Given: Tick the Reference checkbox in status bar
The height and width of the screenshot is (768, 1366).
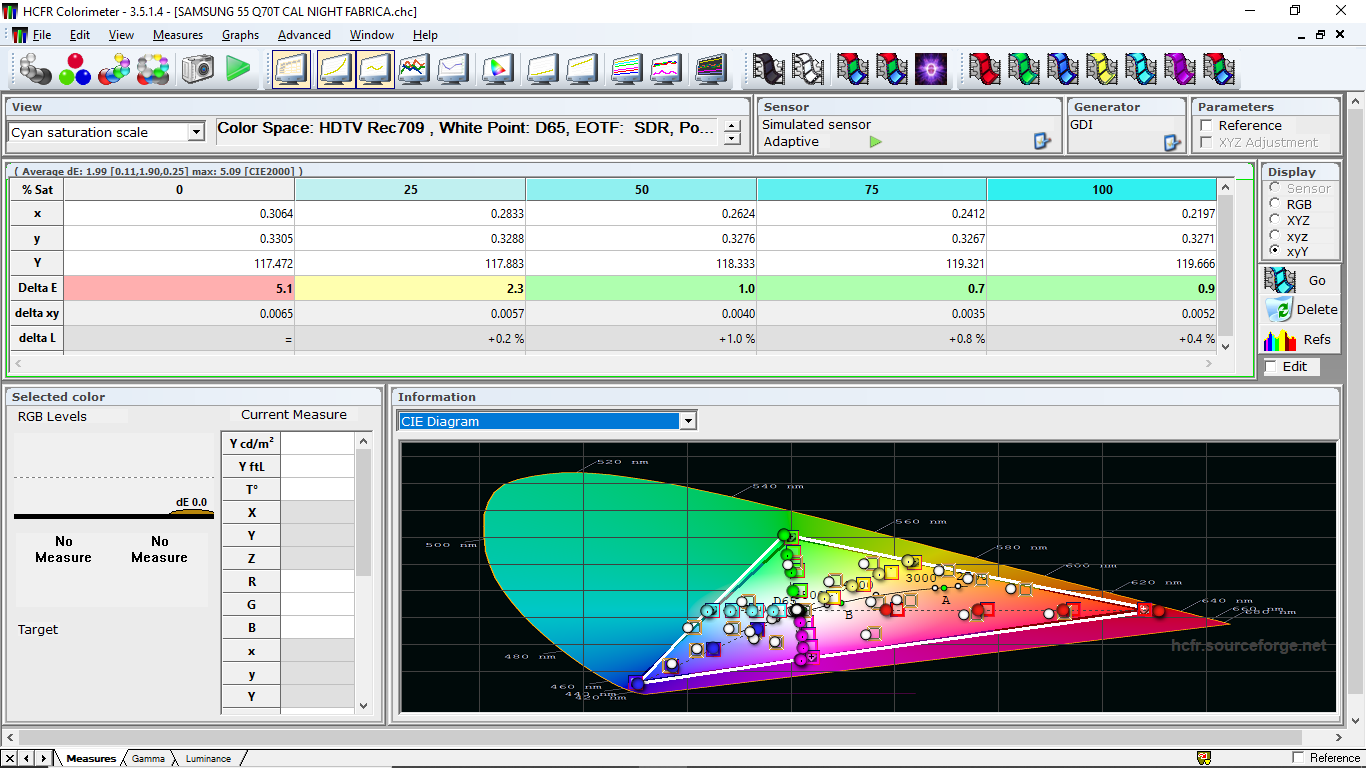Looking at the screenshot, I should (x=1299, y=758).
